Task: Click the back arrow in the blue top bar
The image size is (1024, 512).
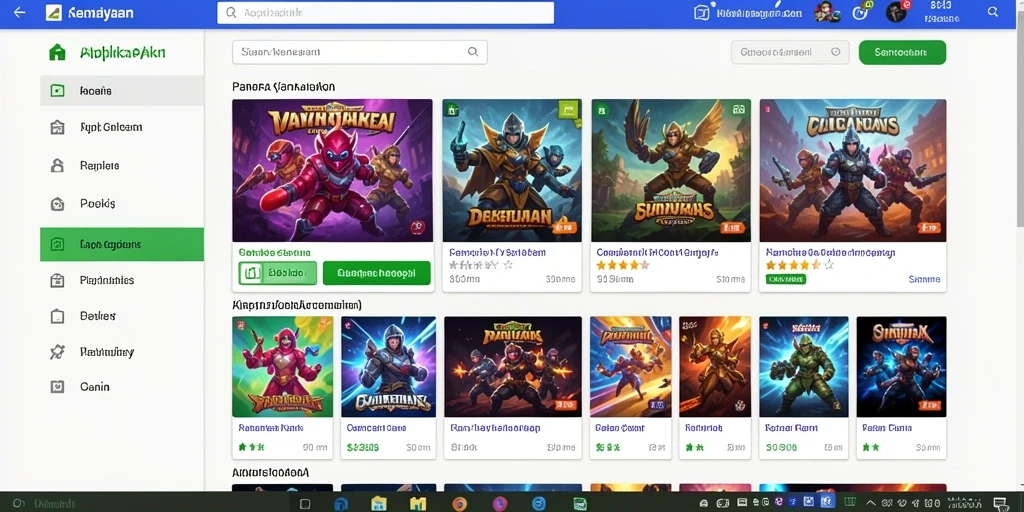Action: [x=20, y=12]
